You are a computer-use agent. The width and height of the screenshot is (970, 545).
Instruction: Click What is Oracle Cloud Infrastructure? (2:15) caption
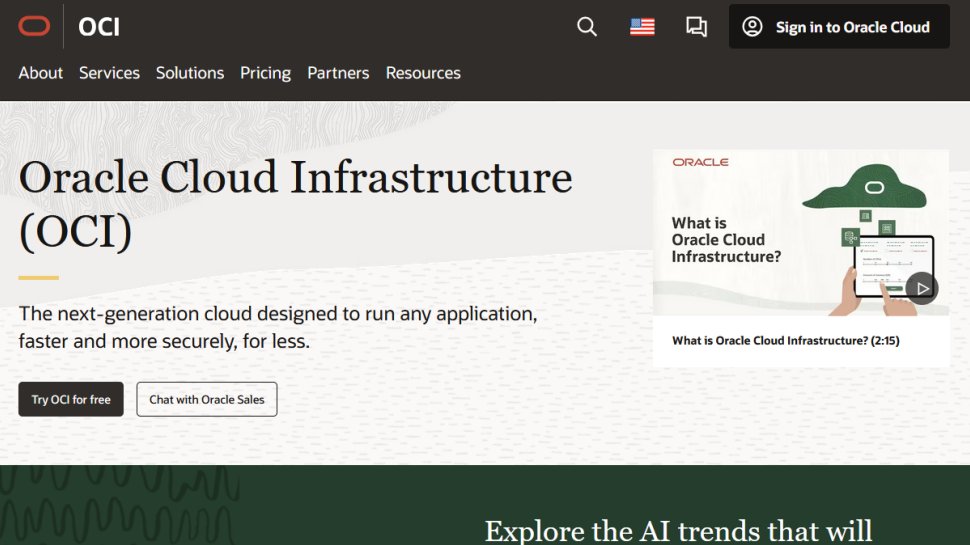(x=786, y=340)
